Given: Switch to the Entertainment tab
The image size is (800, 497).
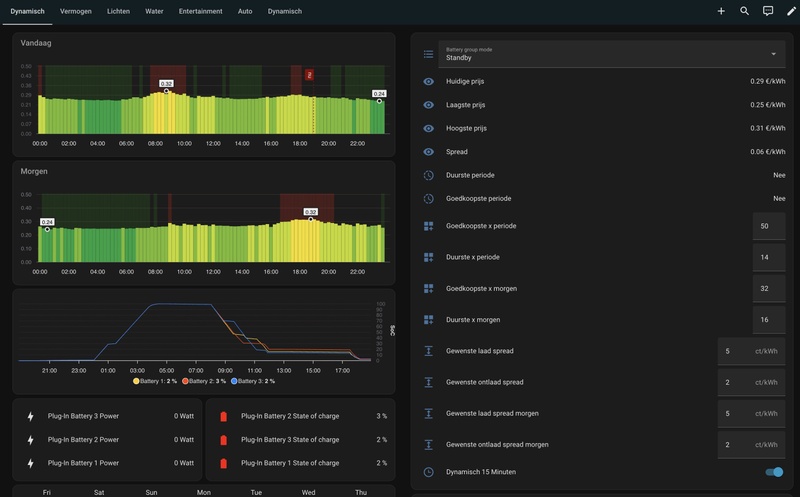Looking at the screenshot, I should [x=200, y=11].
